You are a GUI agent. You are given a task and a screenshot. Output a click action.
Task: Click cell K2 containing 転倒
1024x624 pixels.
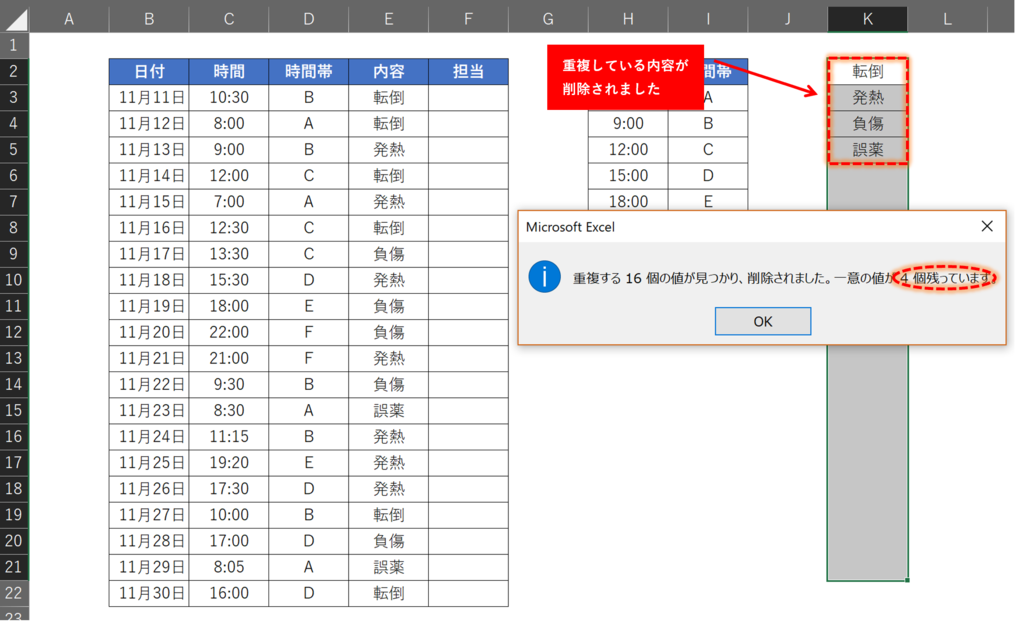click(867, 72)
